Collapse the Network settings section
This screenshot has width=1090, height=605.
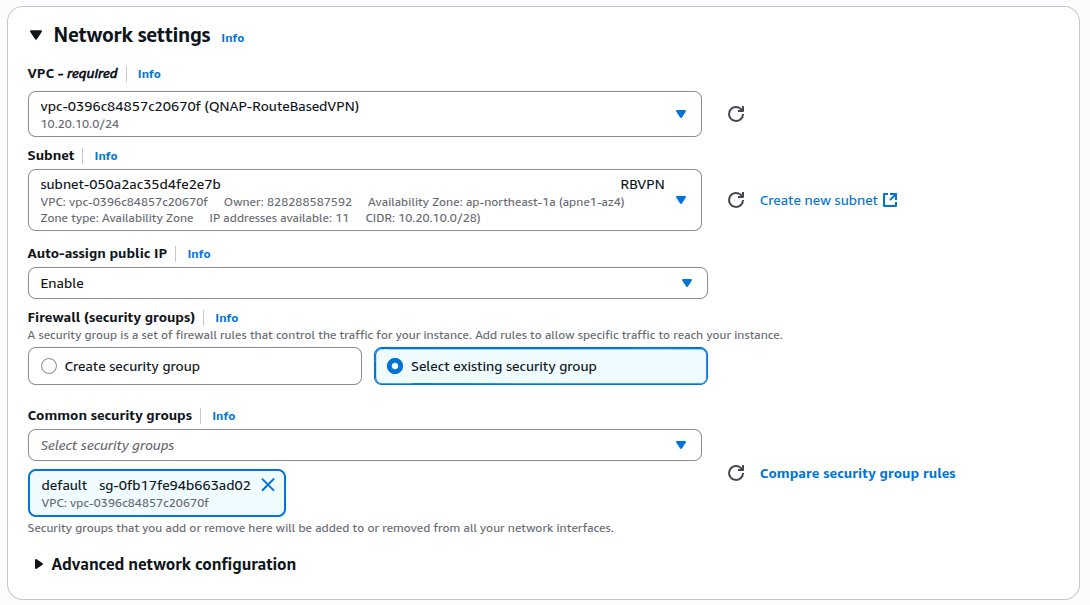tap(36, 35)
